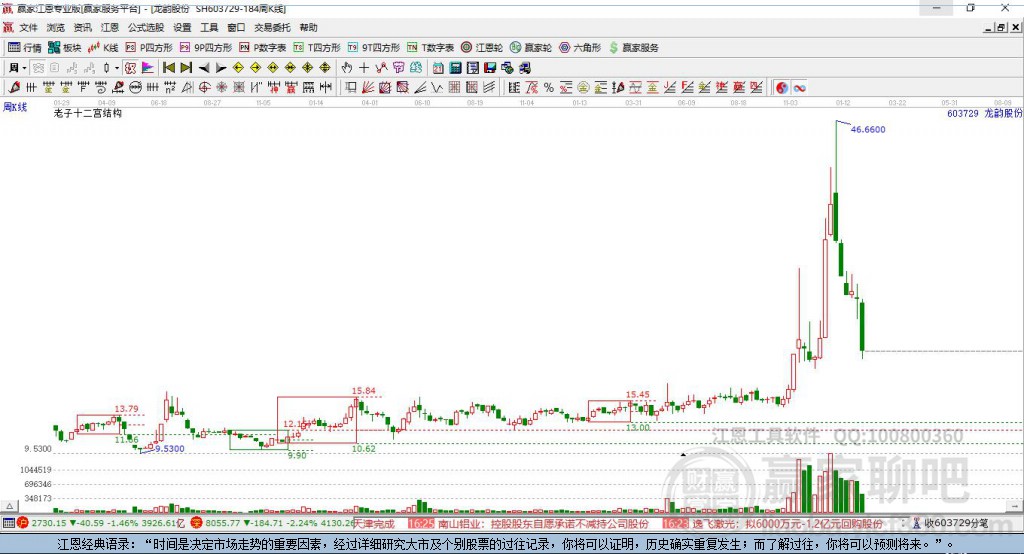Open the 行情 quotes view
This screenshot has width=1024, height=554.
point(24,48)
